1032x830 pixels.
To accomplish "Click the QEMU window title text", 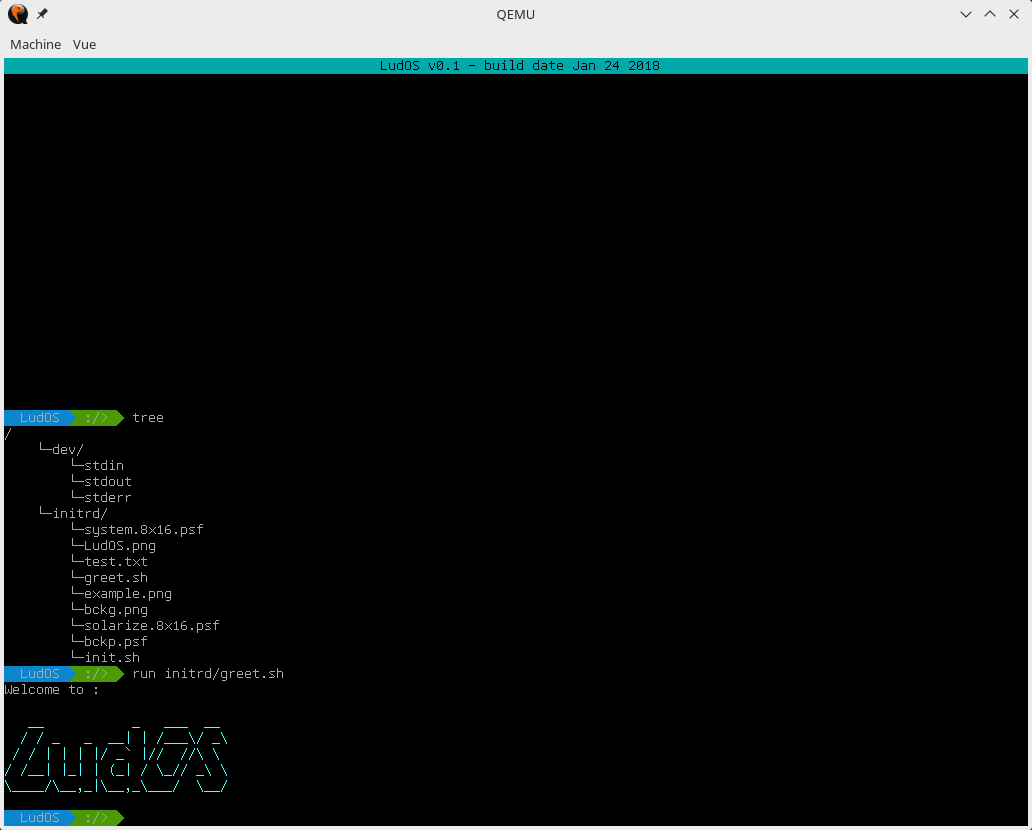I will click(x=515, y=14).
